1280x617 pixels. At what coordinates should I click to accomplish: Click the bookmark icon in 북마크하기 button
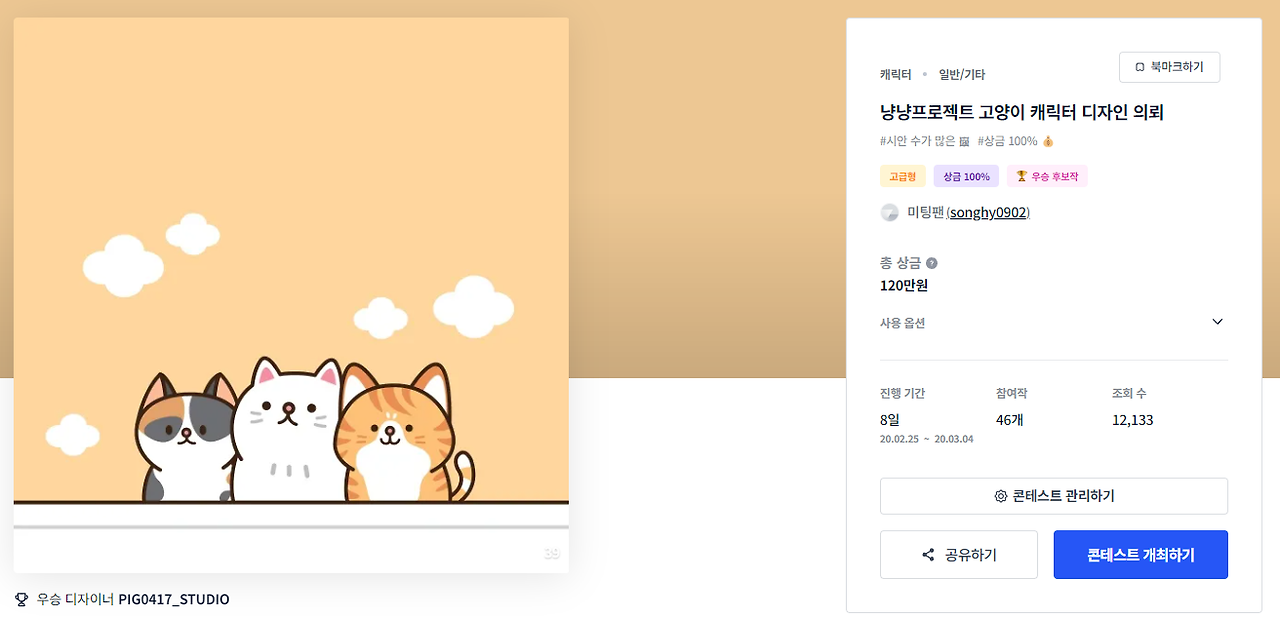pos(1140,67)
